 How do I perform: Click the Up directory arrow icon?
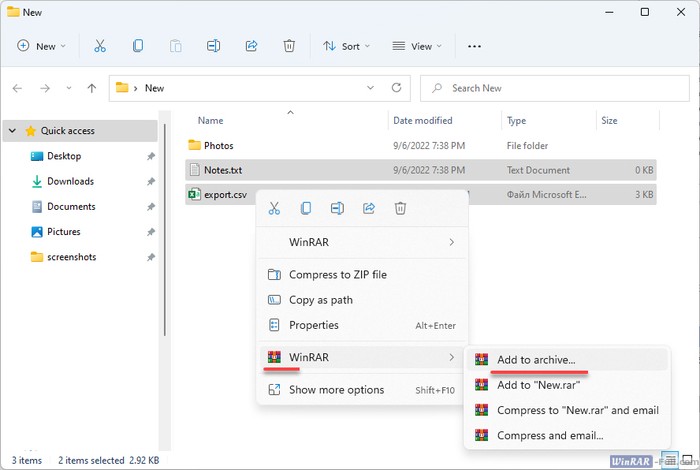tap(92, 88)
